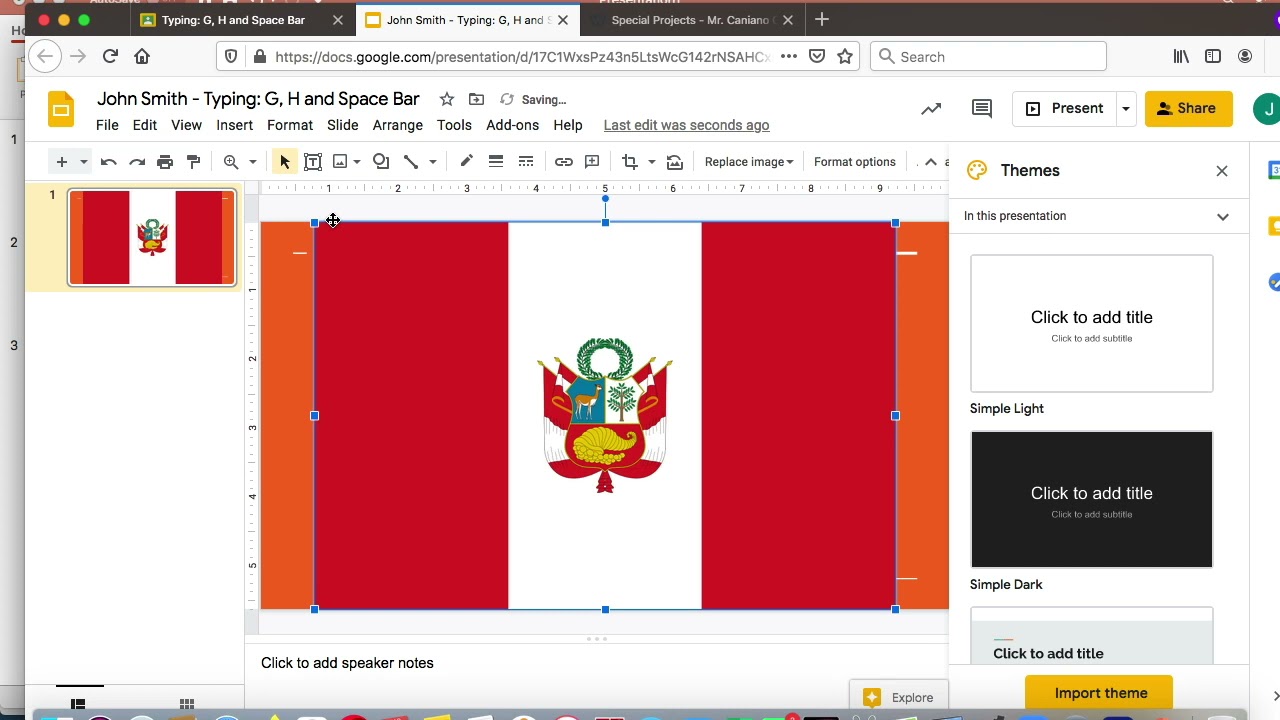Image resolution: width=1280 pixels, height=720 pixels.
Task: Open mask image dropdown arrow
Action: [651, 162]
